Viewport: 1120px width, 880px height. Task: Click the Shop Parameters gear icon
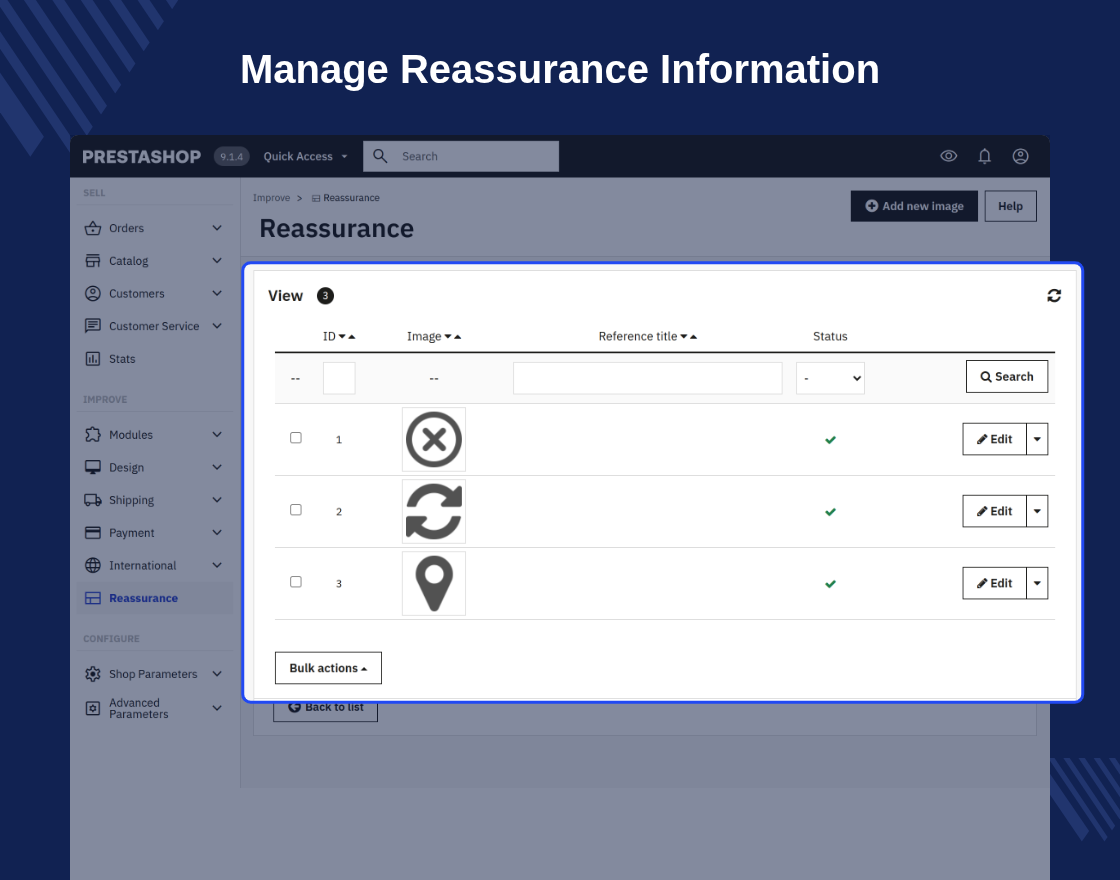(93, 674)
